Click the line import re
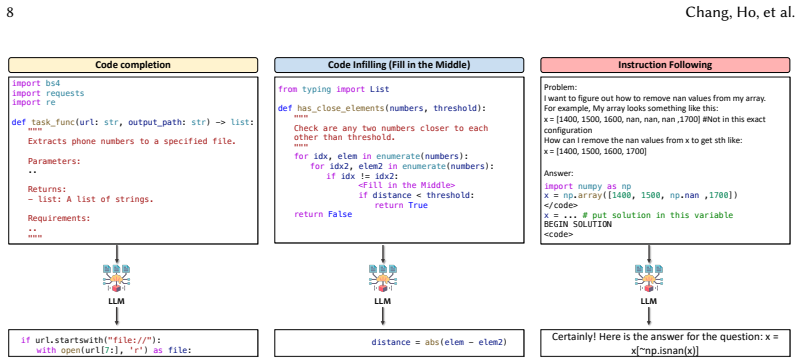Viewport: 801px width, 363px height. coord(33,103)
